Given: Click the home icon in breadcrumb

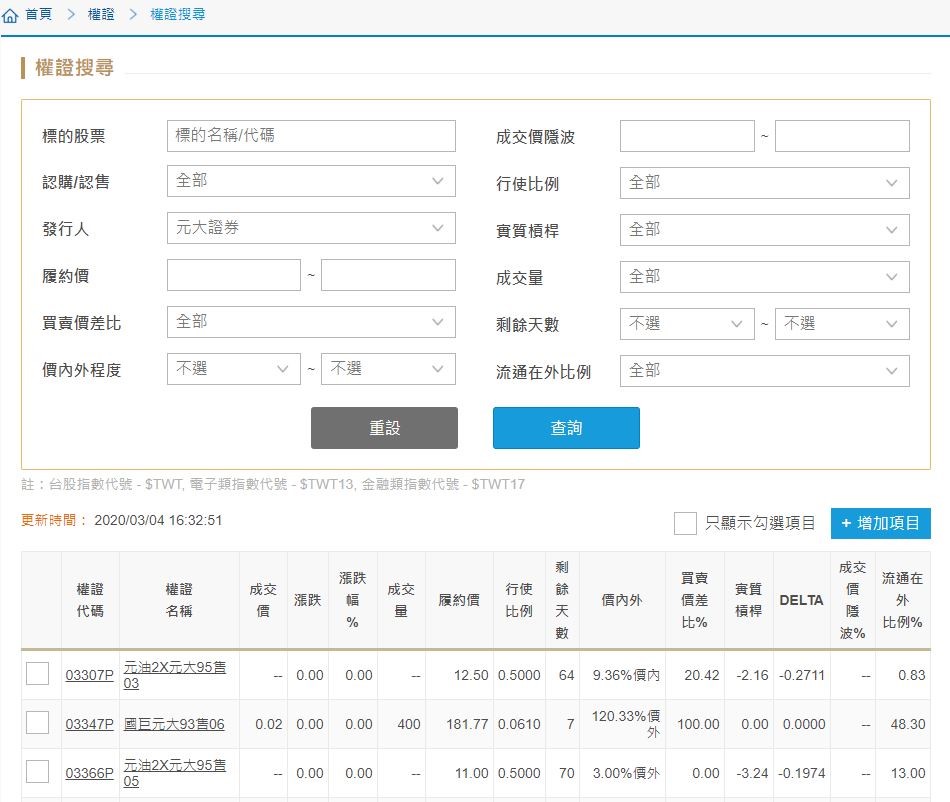Looking at the screenshot, I should pos(10,15).
